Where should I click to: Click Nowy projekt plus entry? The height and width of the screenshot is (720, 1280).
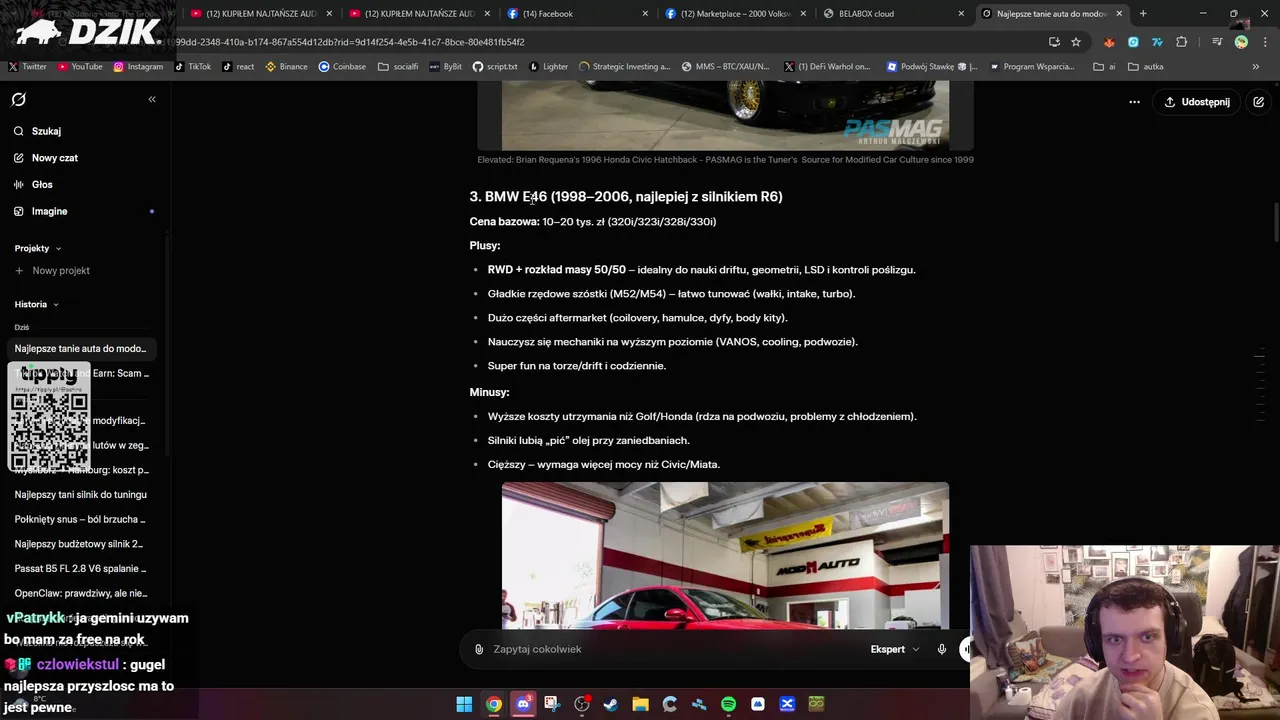(52, 271)
